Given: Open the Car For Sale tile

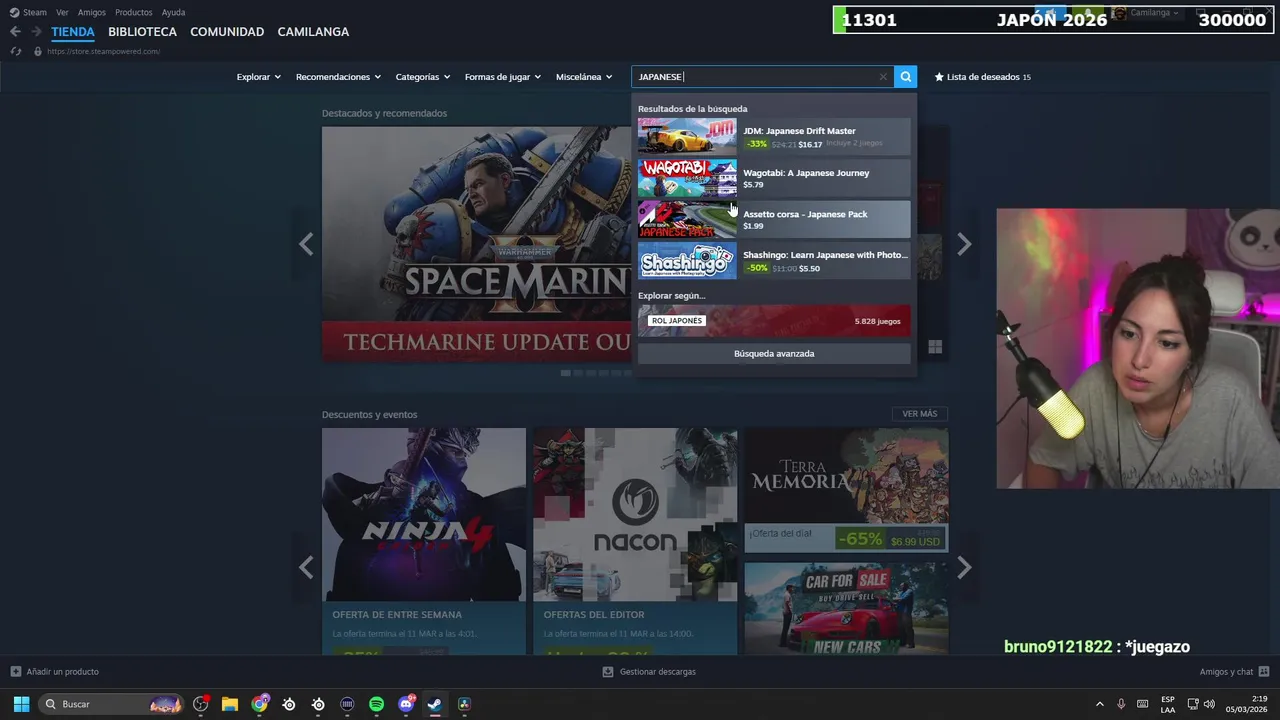Looking at the screenshot, I should tap(846, 608).
